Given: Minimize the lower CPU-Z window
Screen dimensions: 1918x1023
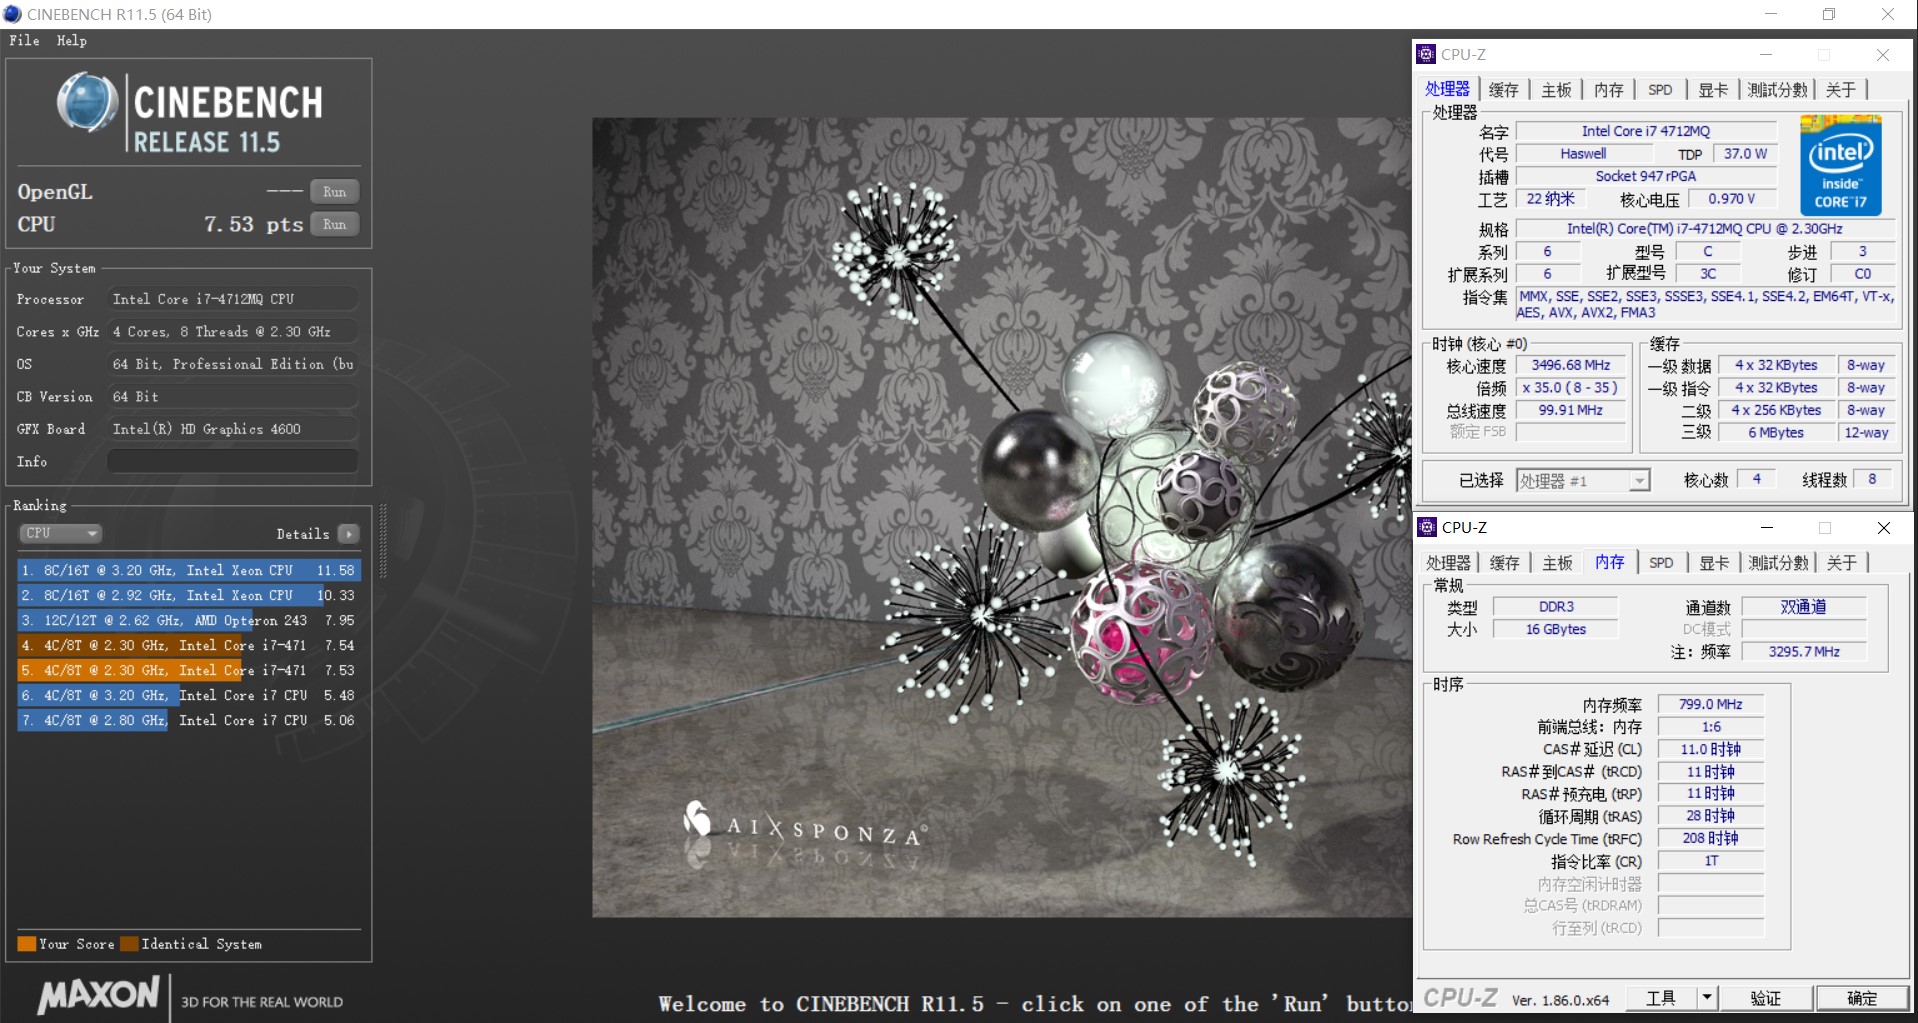Looking at the screenshot, I should tap(1767, 527).
